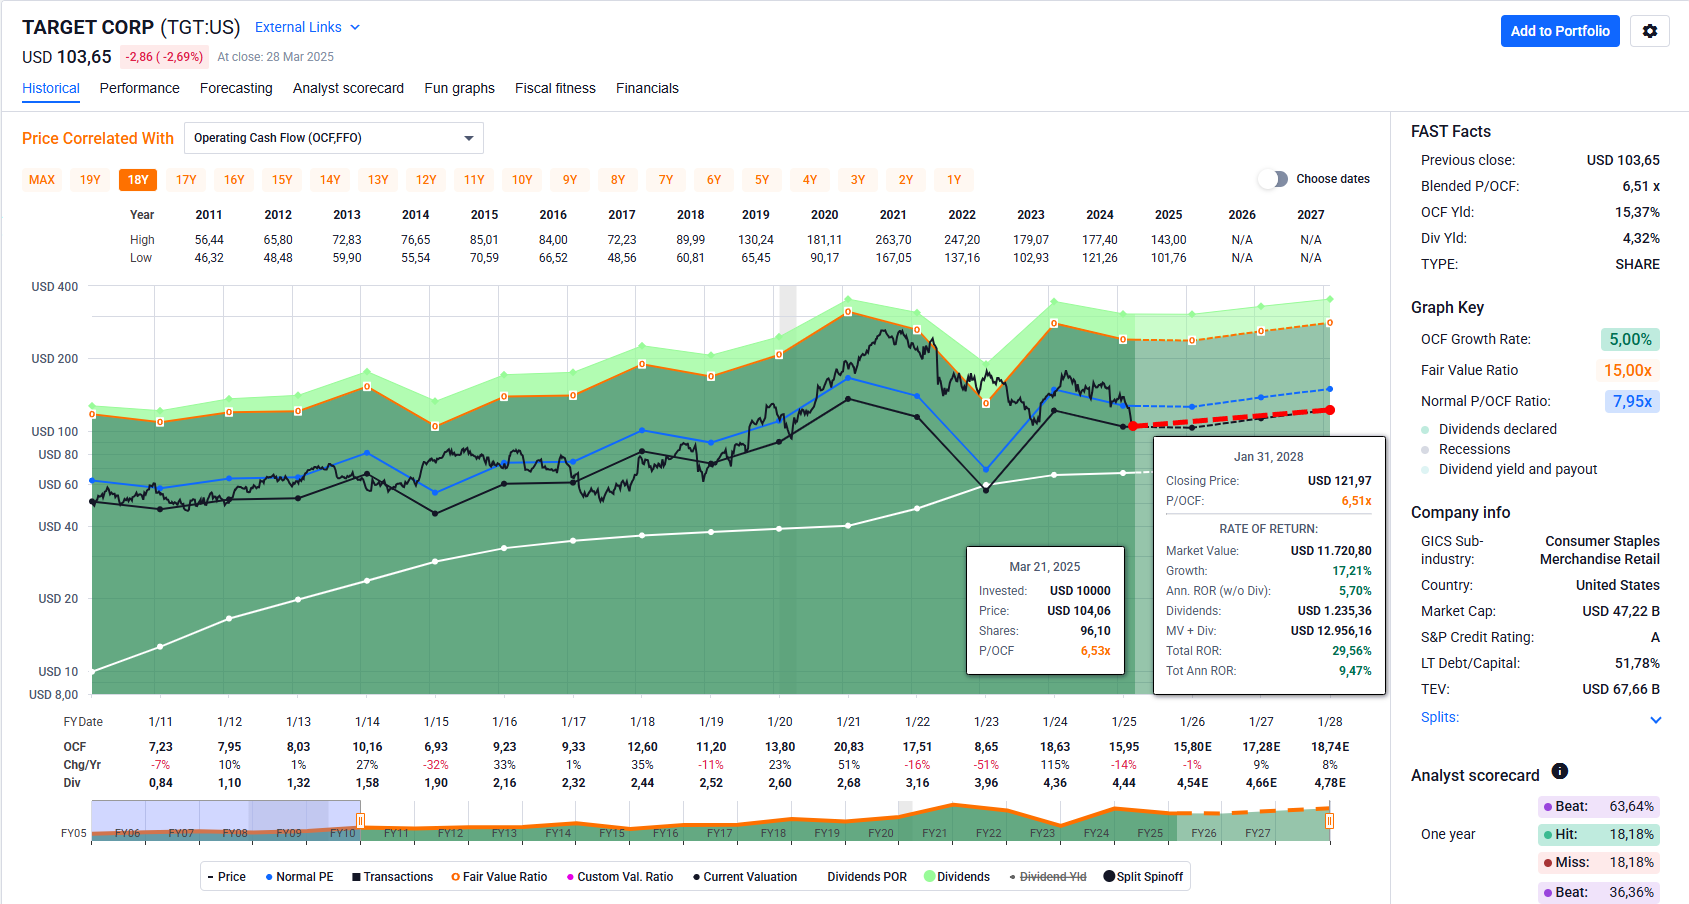Click the Transactions legend square icon
This screenshot has height=904, width=1689.
pos(356,877)
